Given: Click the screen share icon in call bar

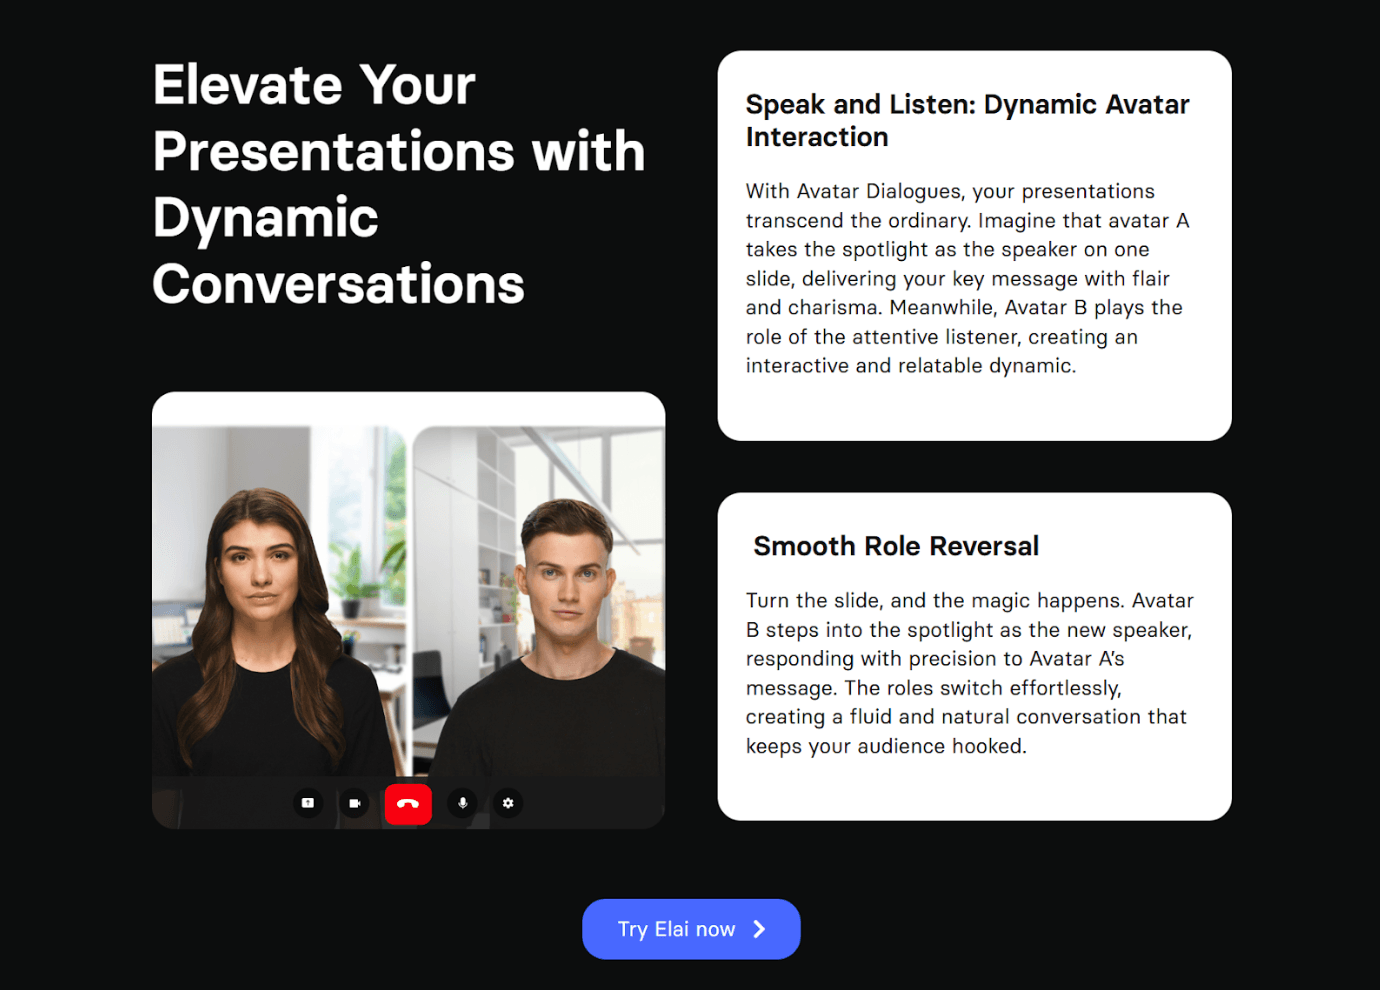Looking at the screenshot, I should [308, 803].
